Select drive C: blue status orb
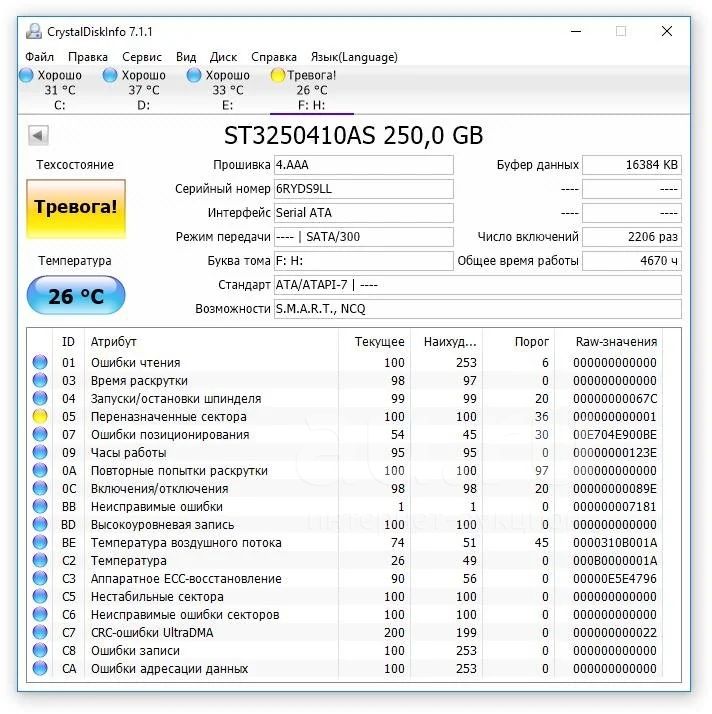This screenshot has width=712, height=714. (26, 75)
